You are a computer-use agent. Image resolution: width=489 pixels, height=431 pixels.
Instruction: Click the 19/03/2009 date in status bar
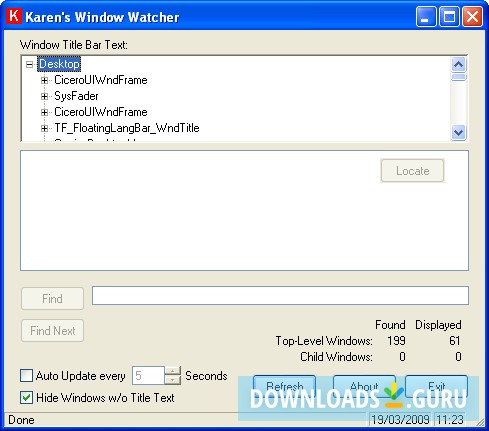[400, 420]
